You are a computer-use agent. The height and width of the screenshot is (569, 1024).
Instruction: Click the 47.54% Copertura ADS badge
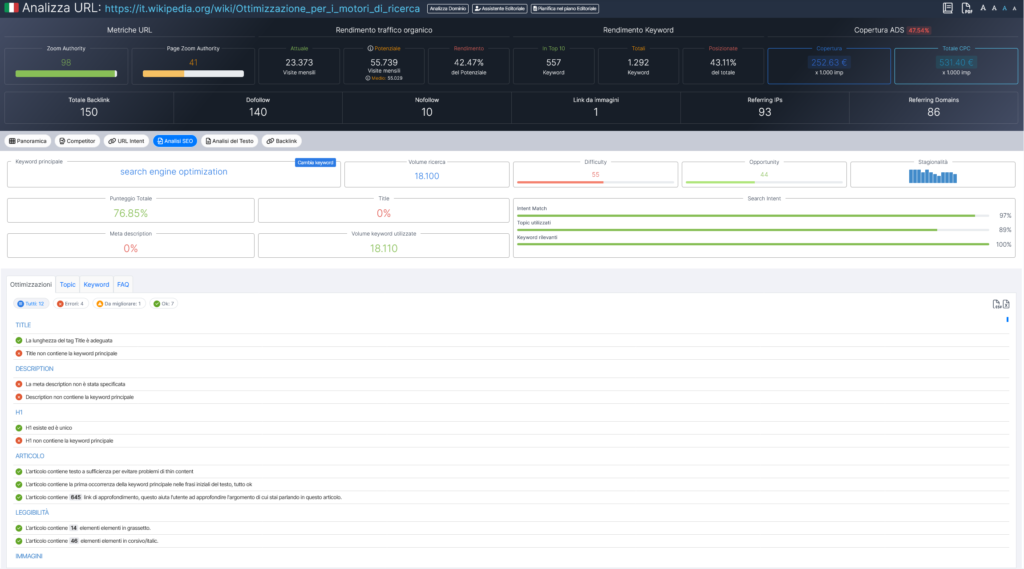pyautogui.click(x=919, y=30)
